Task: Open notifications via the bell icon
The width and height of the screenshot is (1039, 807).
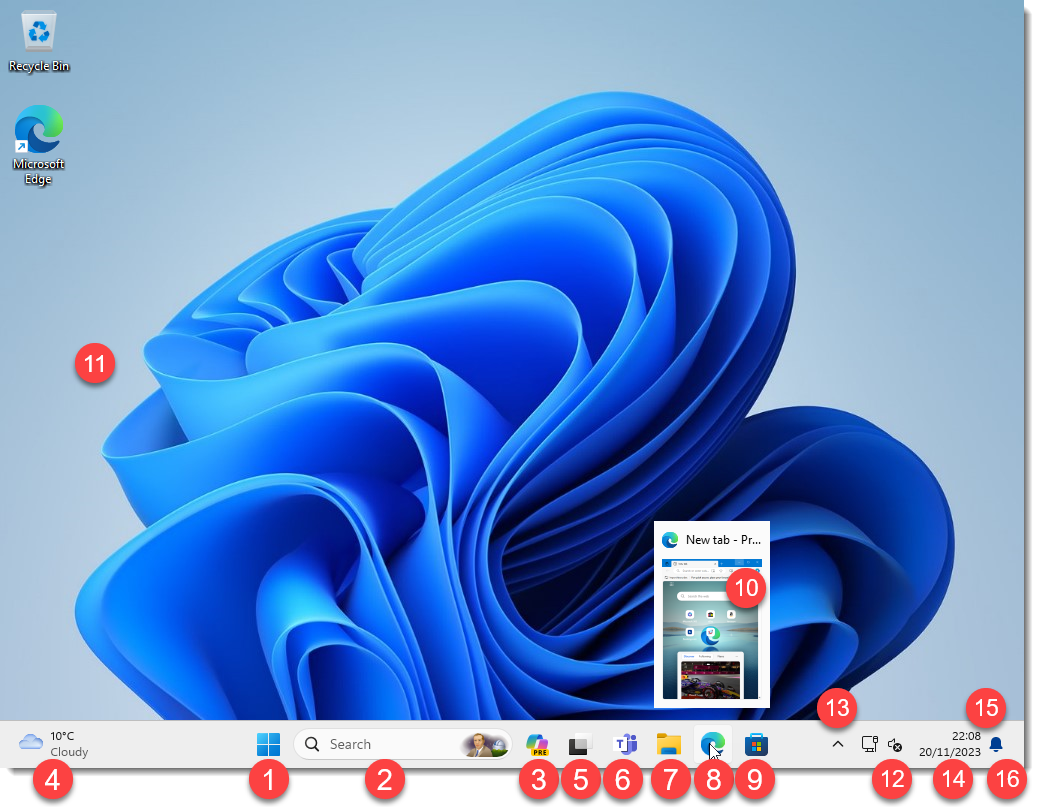Action: click(996, 744)
